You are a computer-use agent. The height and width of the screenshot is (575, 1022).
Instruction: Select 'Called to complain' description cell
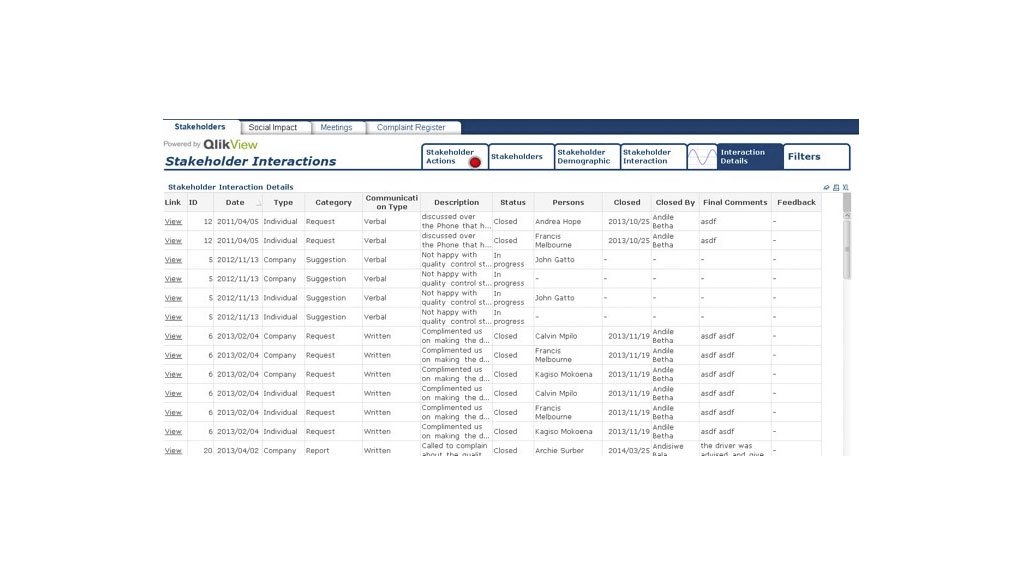coord(456,450)
